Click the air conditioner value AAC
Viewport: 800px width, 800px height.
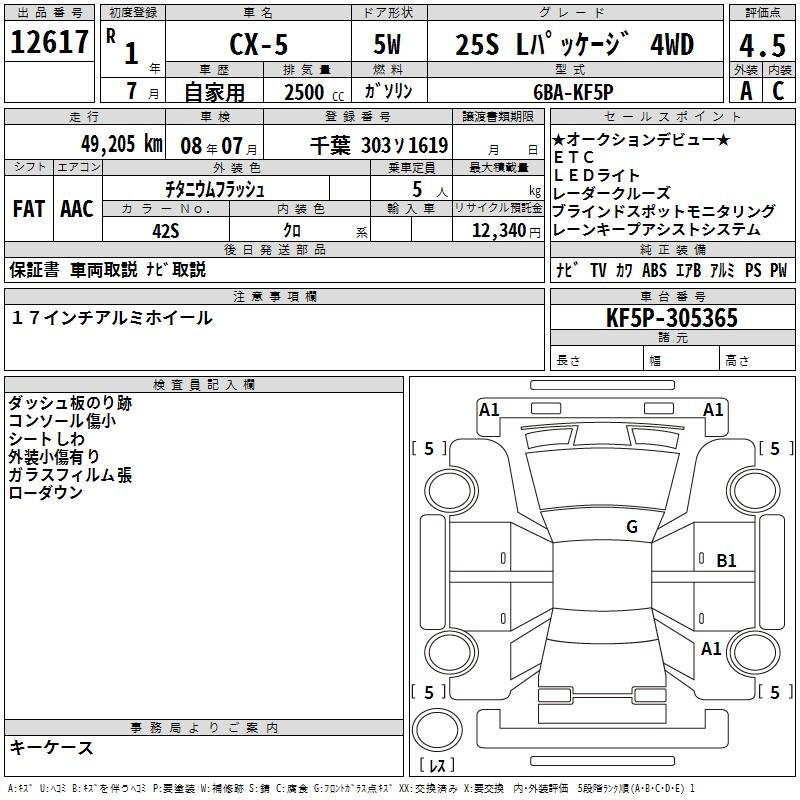(x=77, y=209)
